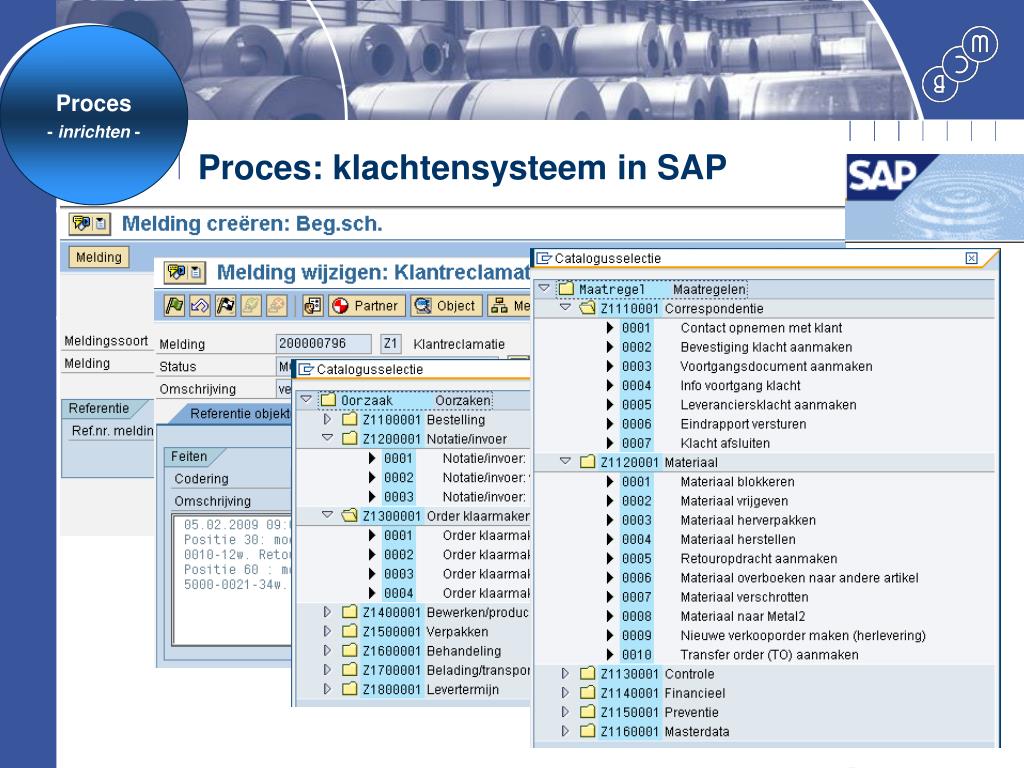The image size is (1024, 768).
Task: Click the Z1 notification type field
Action: 391,344
